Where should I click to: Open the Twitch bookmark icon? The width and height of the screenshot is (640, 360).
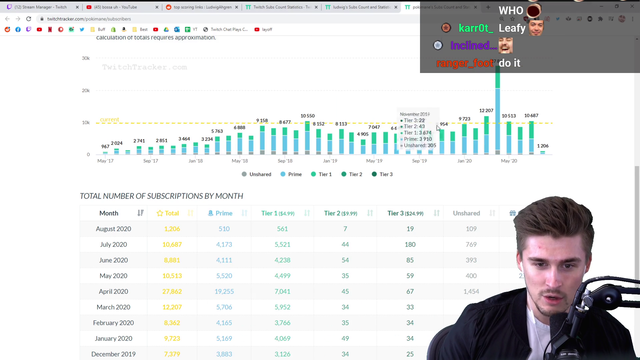pos(29,29)
